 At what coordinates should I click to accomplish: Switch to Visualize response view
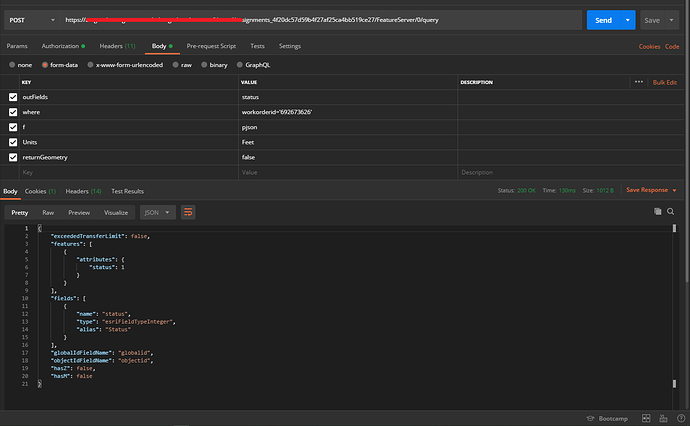tap(116, 213)
